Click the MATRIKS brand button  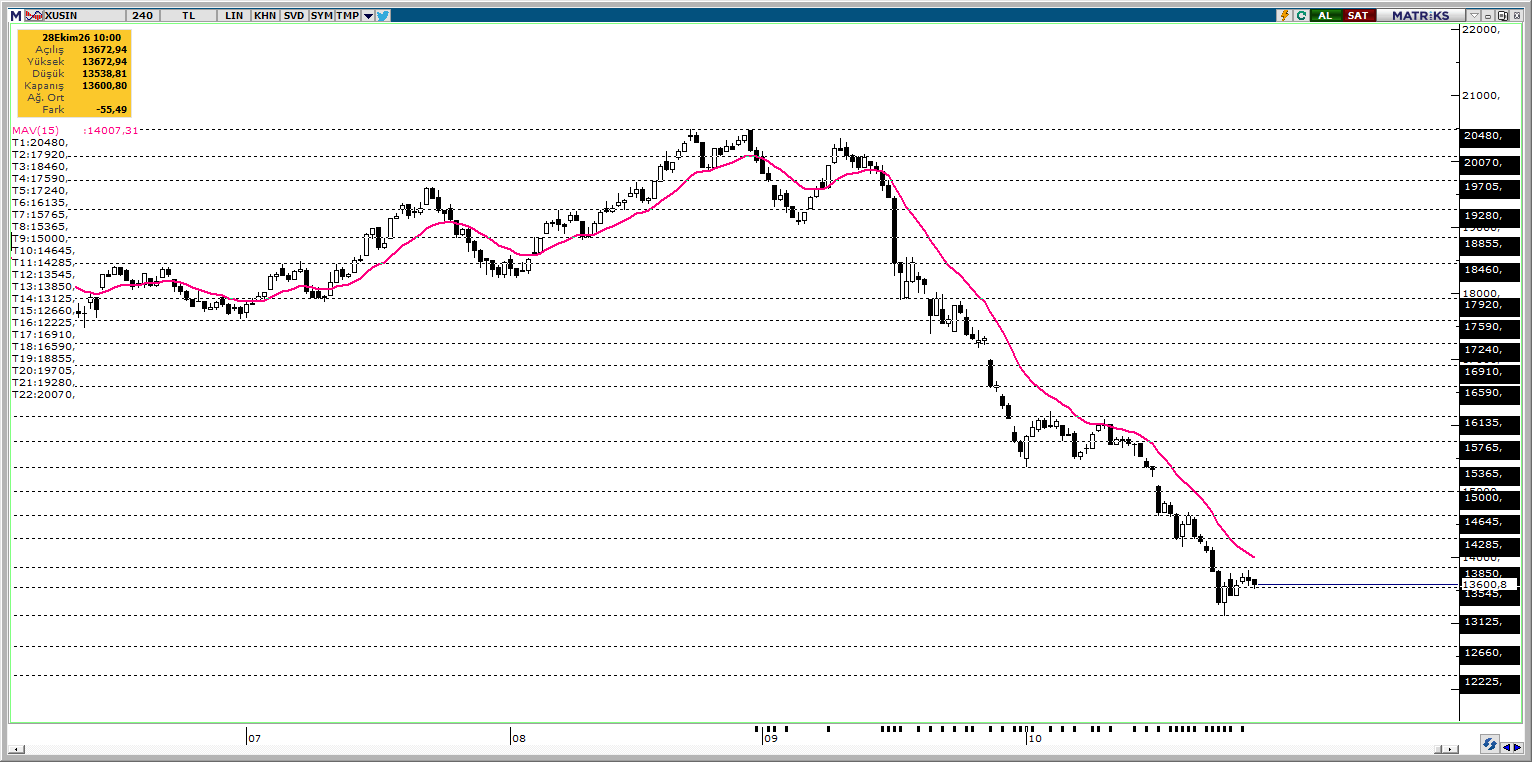tap(1421, 15)
